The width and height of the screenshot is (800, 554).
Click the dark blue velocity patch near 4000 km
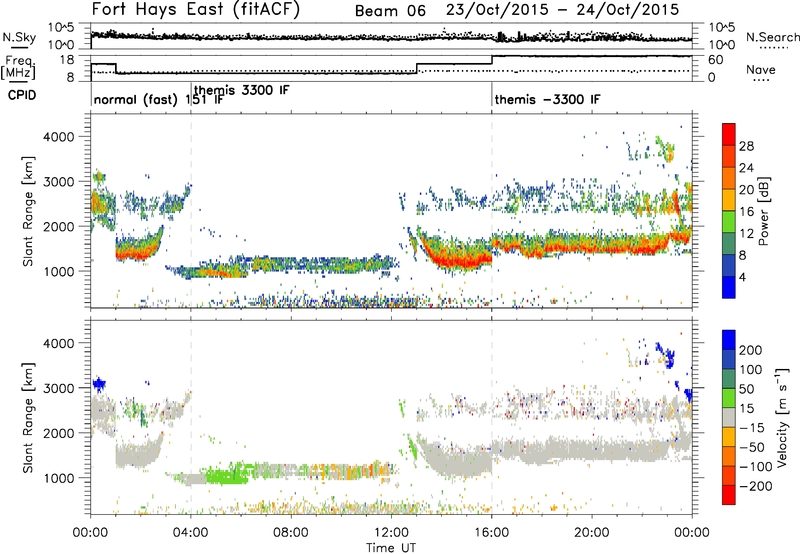point(666,354)
